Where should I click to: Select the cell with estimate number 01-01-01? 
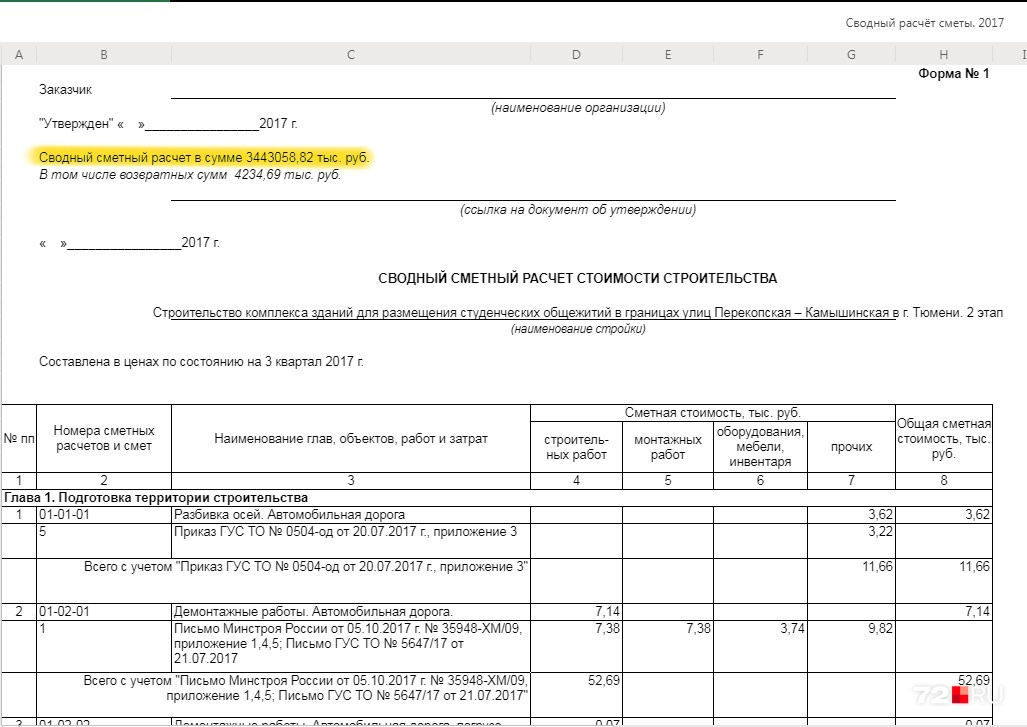pos(103,515)
